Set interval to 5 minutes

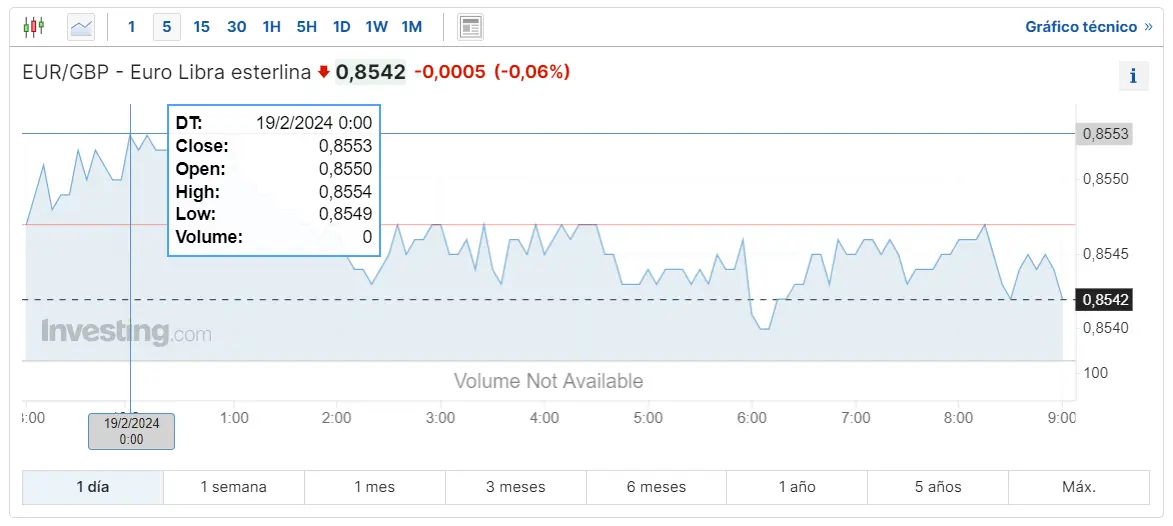click(167, 28)
